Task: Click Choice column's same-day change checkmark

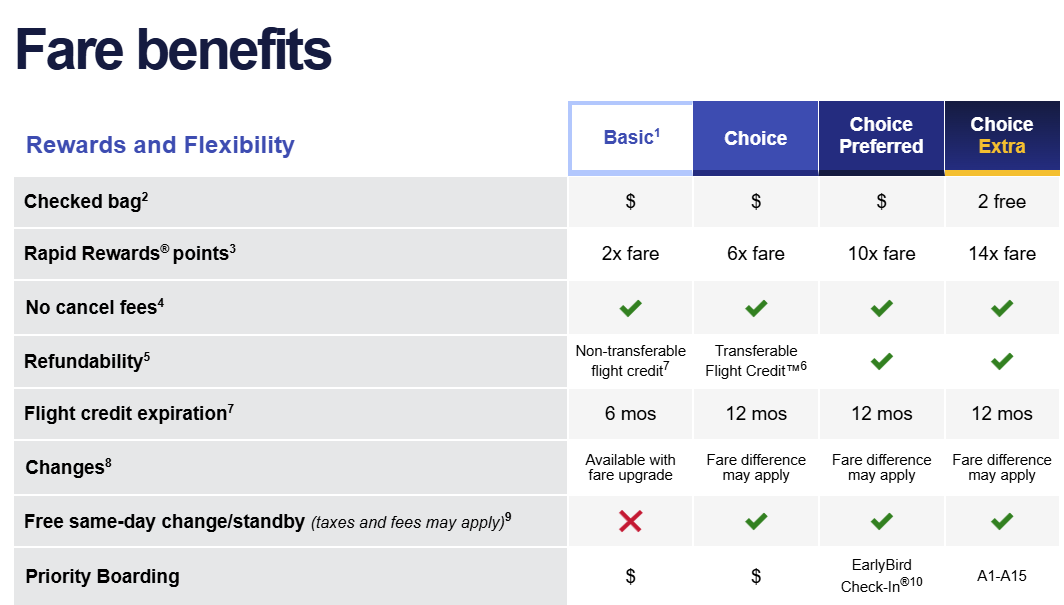Action: tap(756, 521)
